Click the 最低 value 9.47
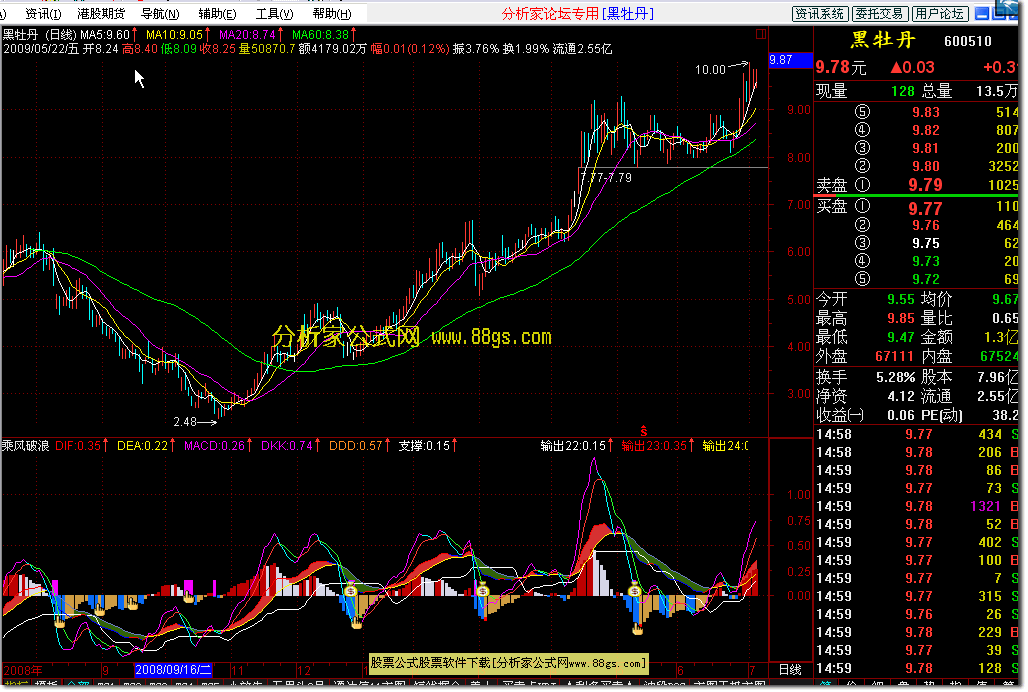This screenshot has height=692, width=1028. point(901,337)
